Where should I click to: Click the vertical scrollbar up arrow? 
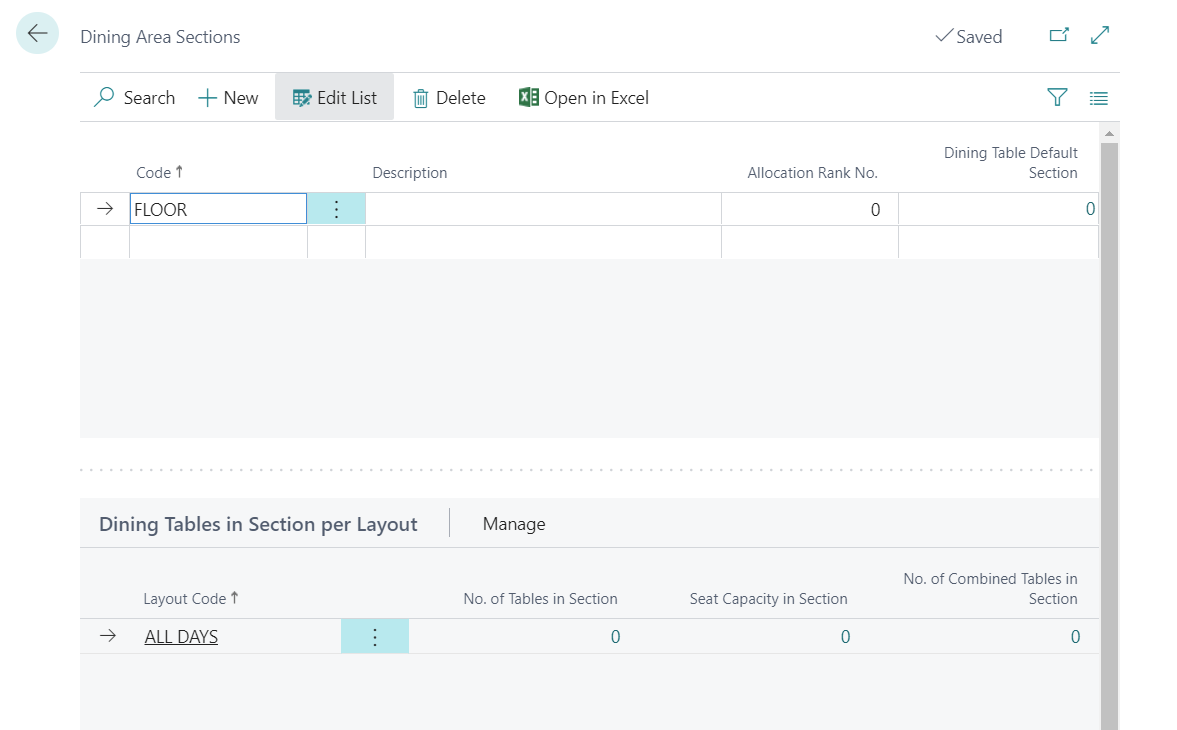pos(1110,133)
